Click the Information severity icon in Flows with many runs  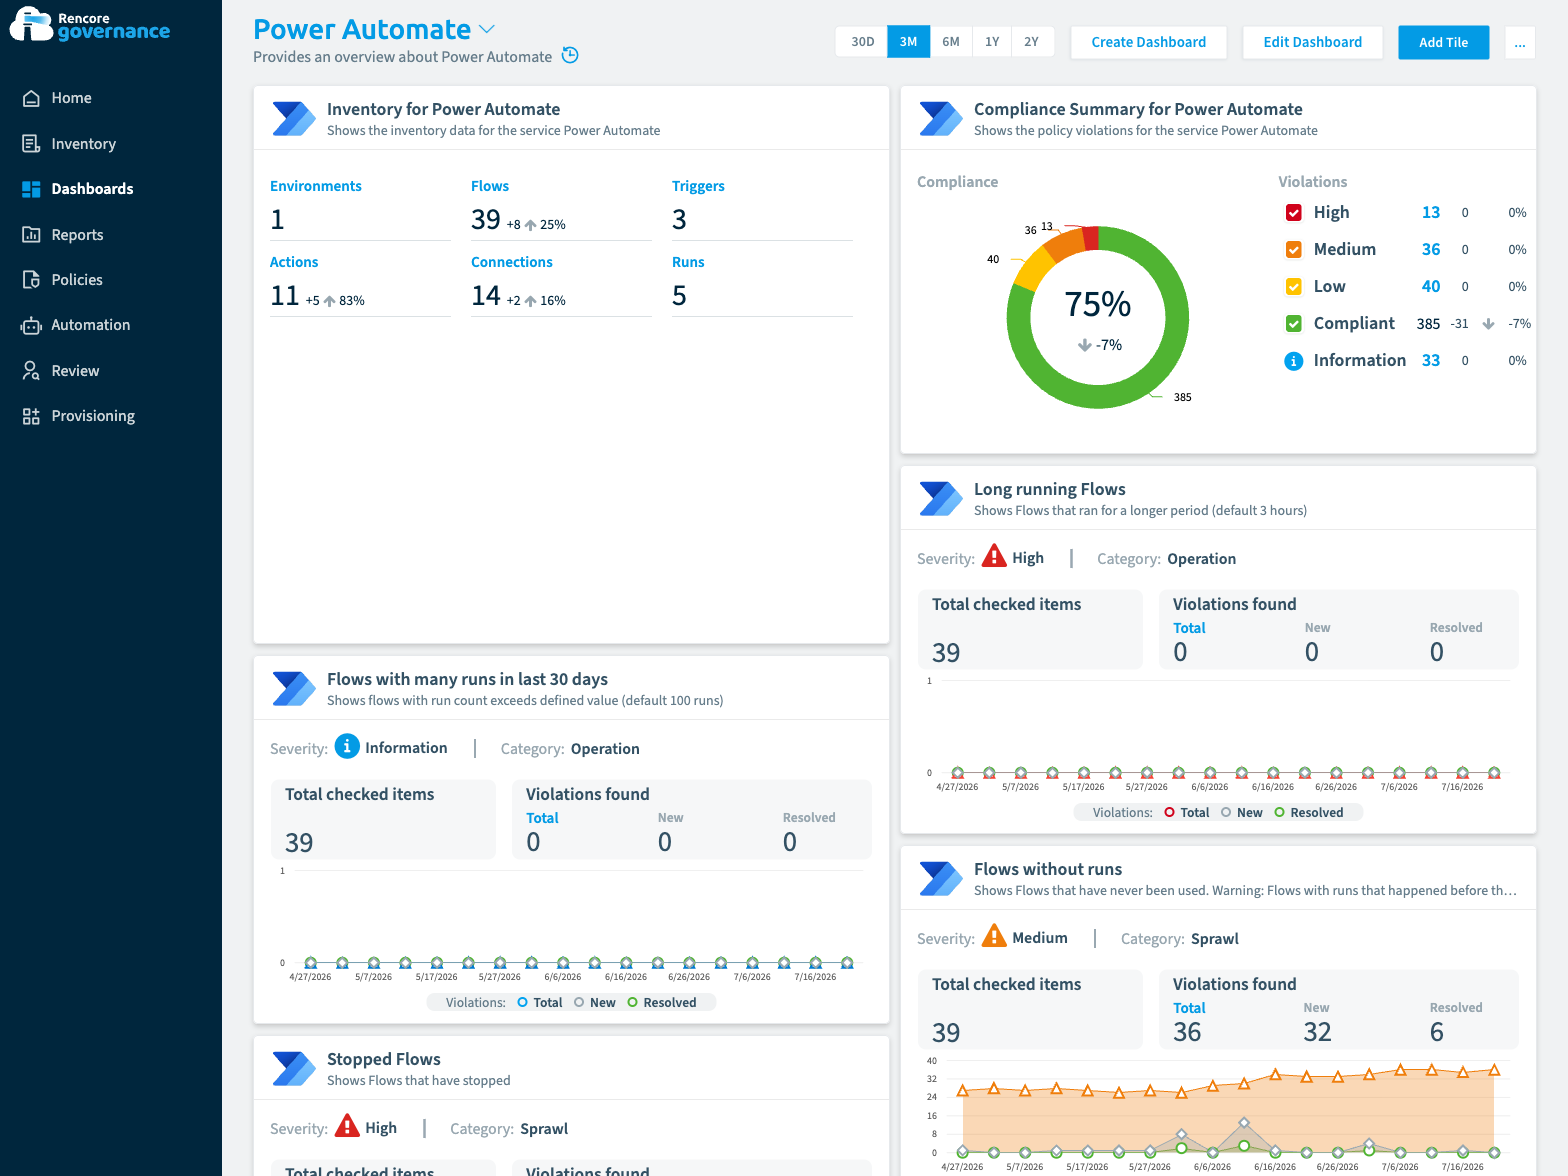346,746
